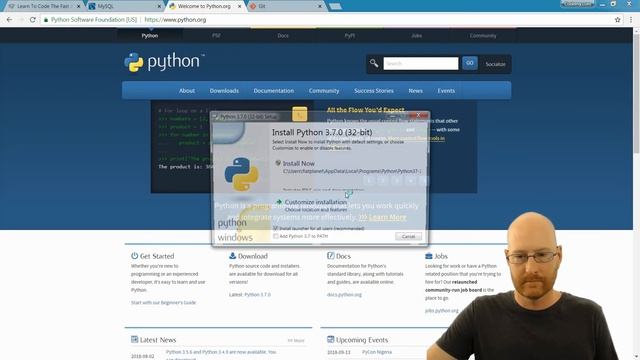Click the Latest News icon

[x=134, y=339]
